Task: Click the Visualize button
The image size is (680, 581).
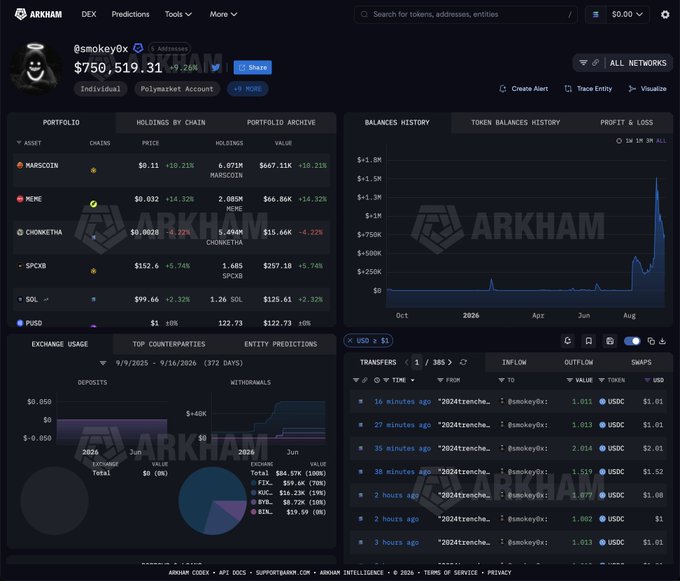Action: pos(647,88)
